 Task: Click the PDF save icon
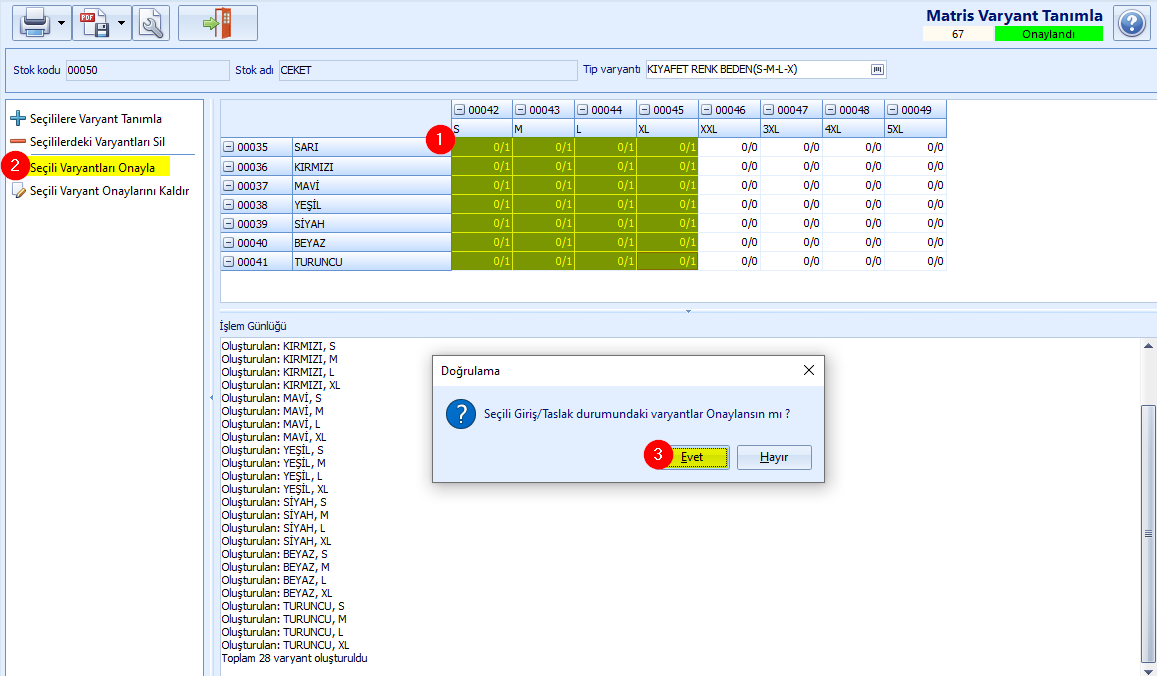click(x=94, y=23)
